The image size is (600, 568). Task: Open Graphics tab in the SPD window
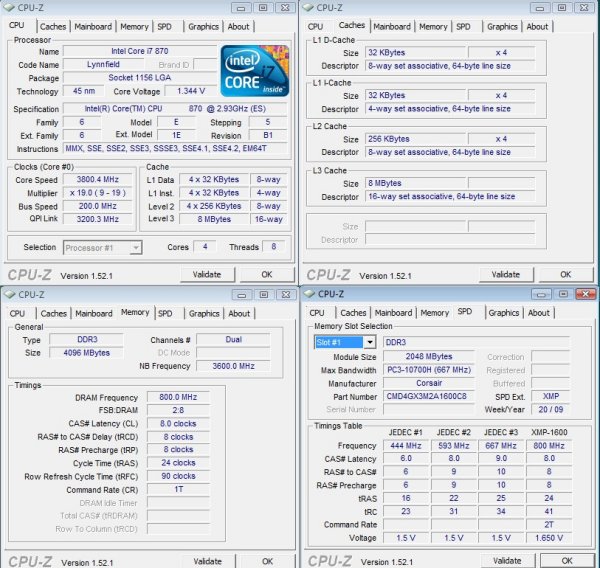(x=504, y=313)
